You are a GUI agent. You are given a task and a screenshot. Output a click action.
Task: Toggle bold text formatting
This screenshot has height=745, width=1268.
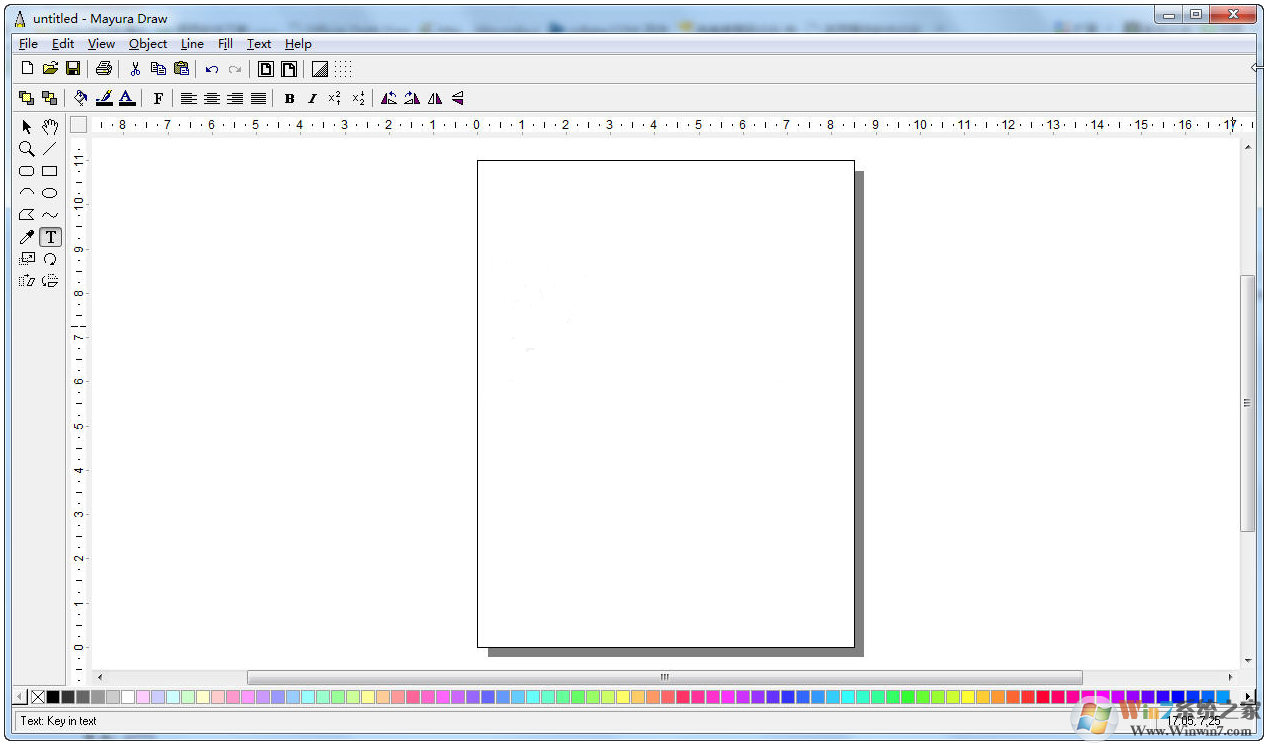(x=289, y=98)
